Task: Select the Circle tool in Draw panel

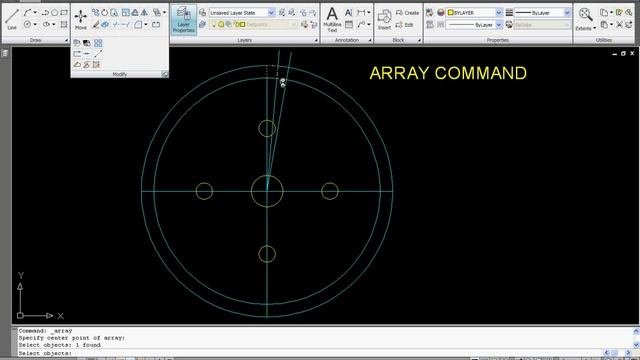Action: point(27,24)
